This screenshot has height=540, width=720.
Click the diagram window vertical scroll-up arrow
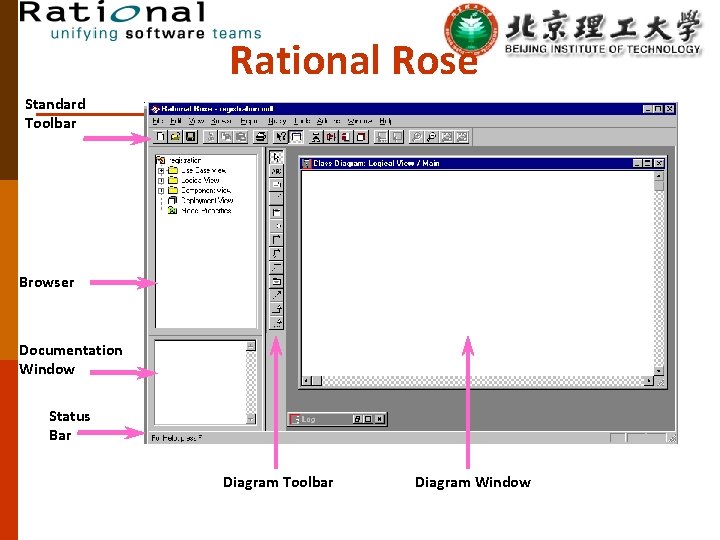tap(659, 176)
